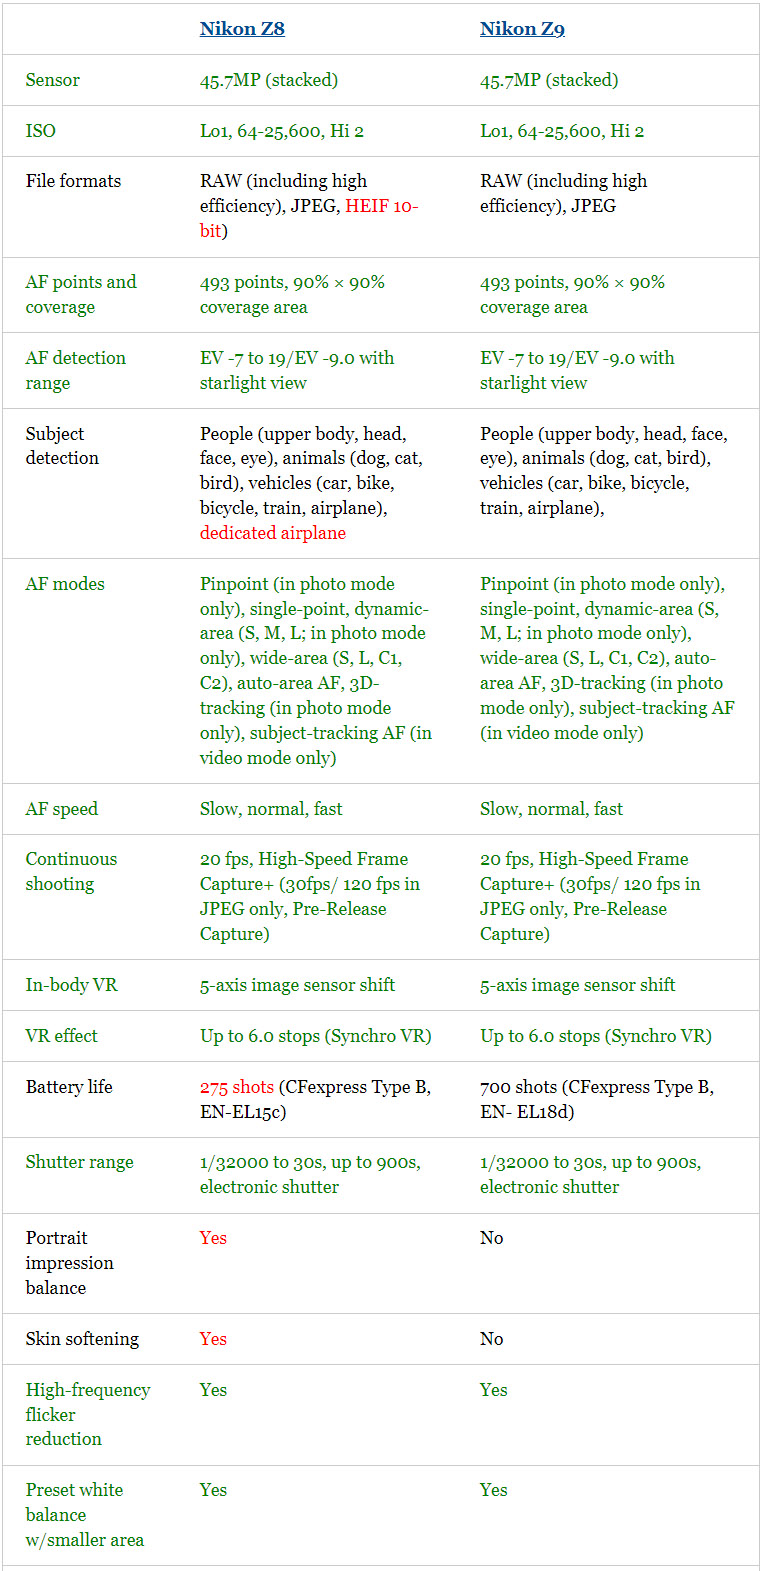
Task: Click the AF modes row label
Action: click(65, 584)
